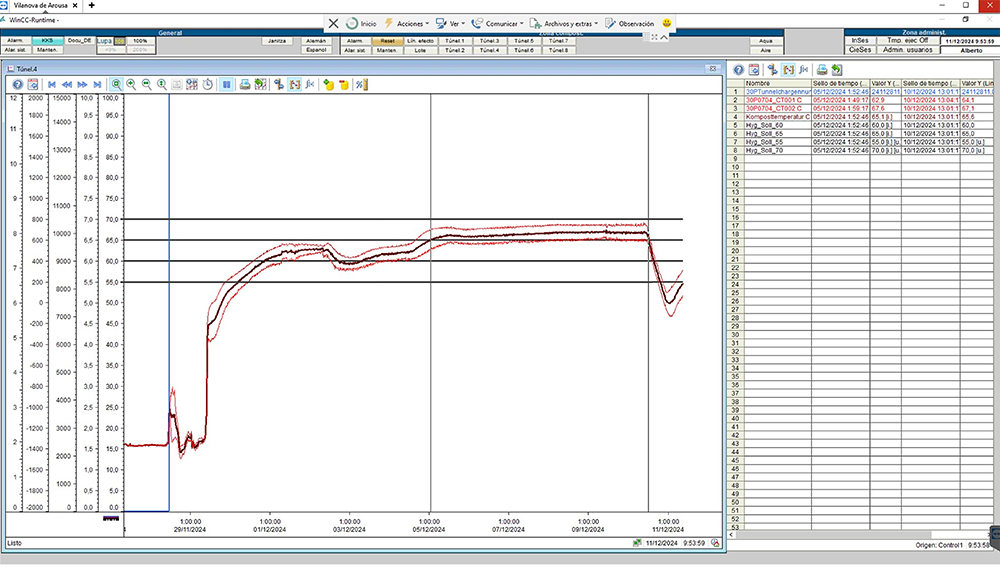Select the Kompostemperatur C row in table

tap(777, 116)
